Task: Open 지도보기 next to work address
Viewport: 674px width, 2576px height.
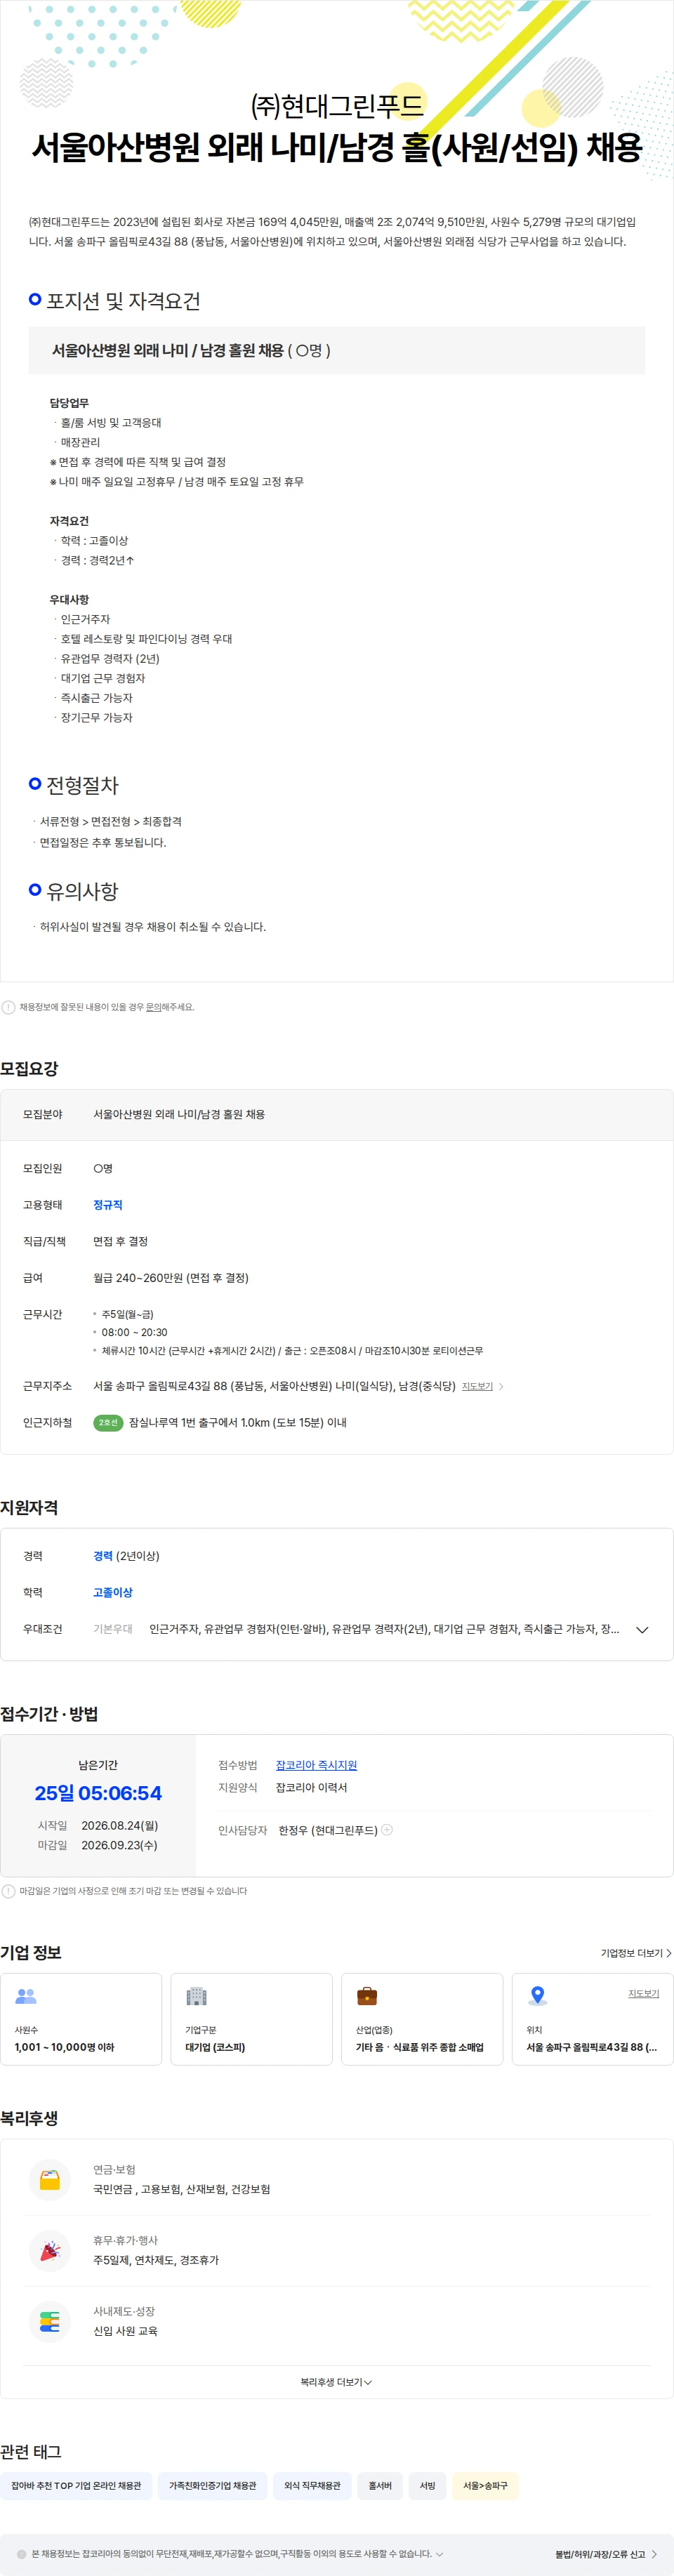Action: click(477, 1386)
